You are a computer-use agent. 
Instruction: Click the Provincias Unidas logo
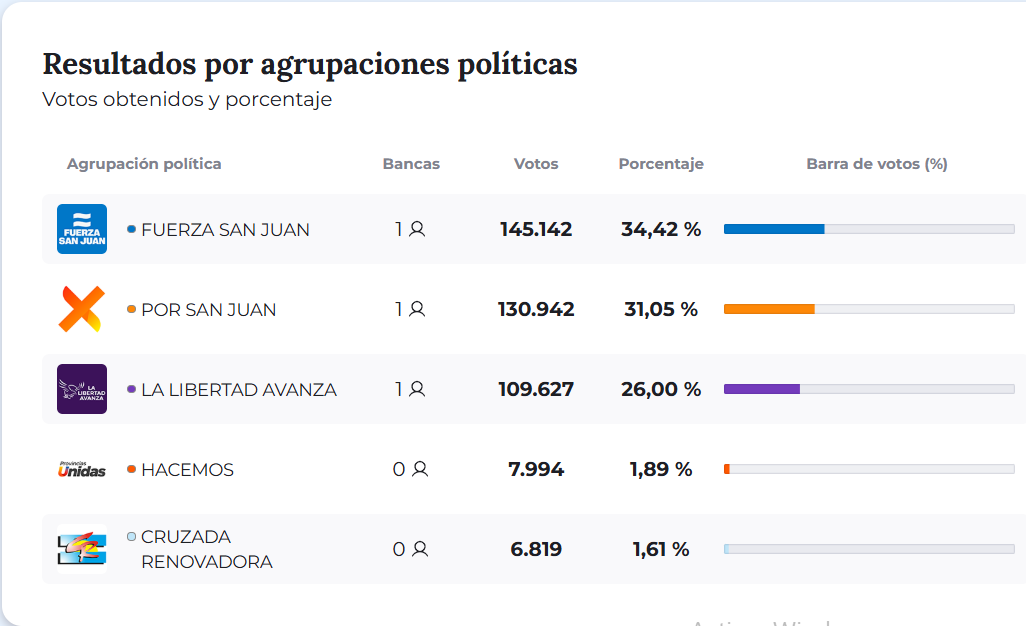[82, 469]
